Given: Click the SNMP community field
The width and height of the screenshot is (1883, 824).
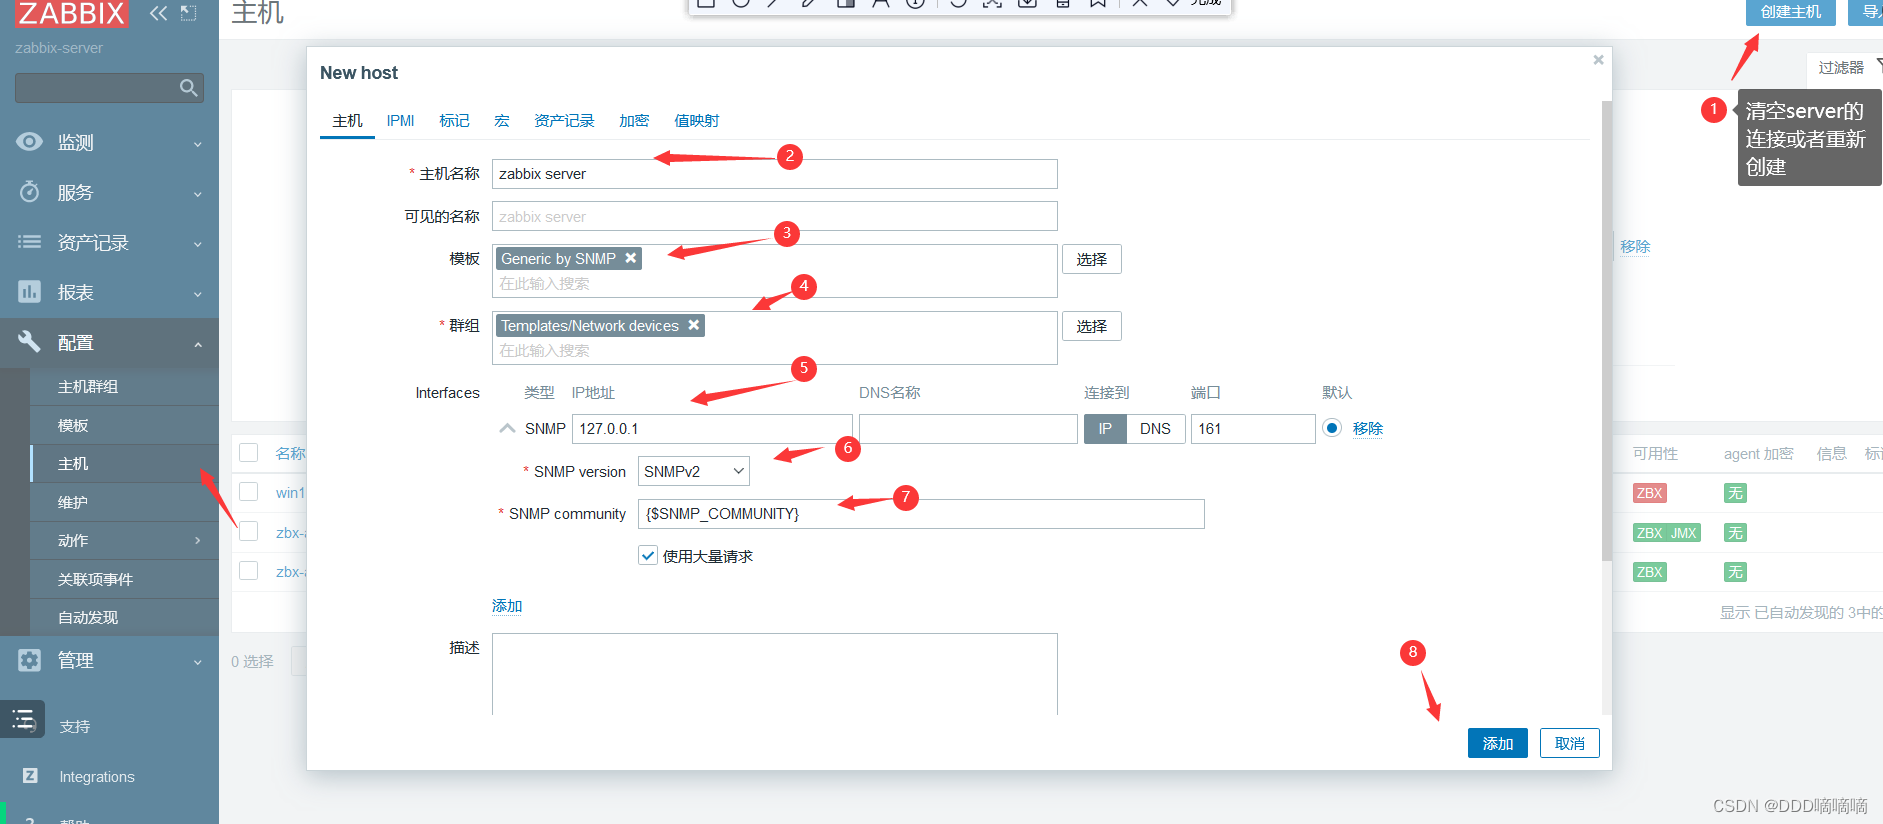Looking at the screenshot, I should pos(921,514).
